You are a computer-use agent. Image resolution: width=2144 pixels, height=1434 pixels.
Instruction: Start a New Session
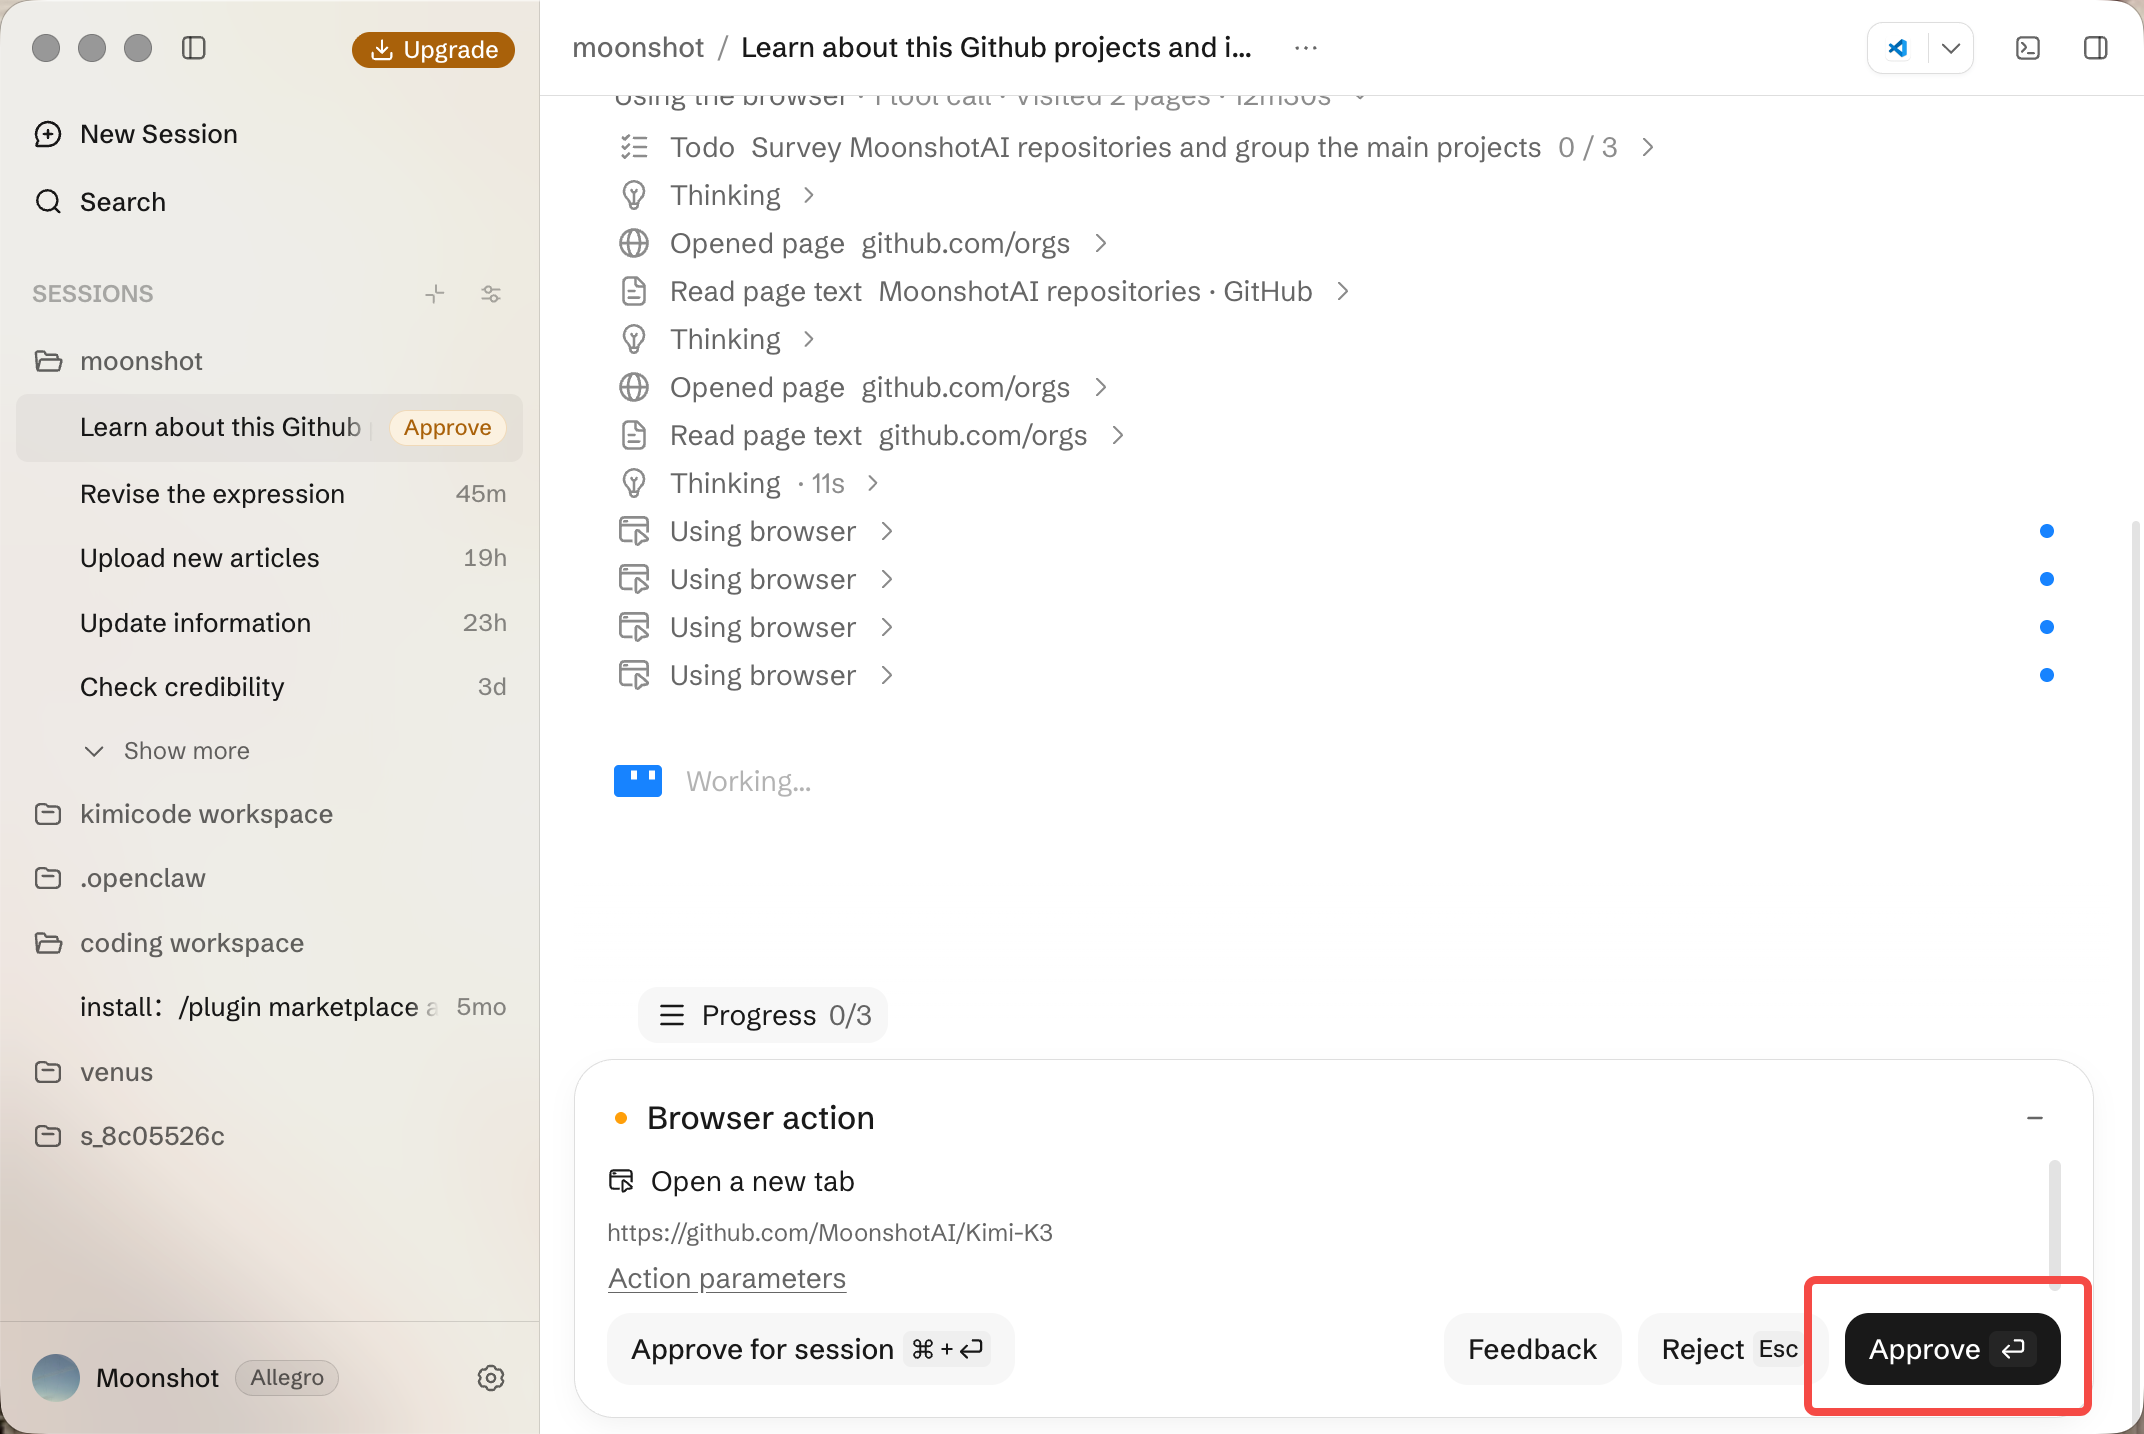[136, 134]
